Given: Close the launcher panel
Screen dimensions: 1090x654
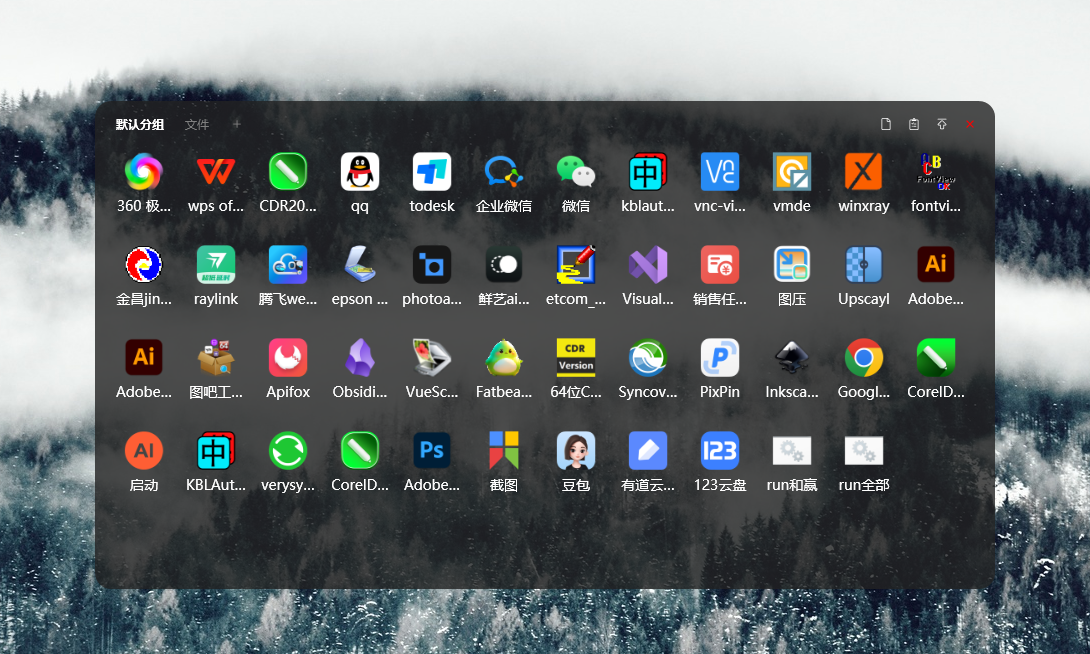Looking at the screenshot, I should tap(970, 124).
